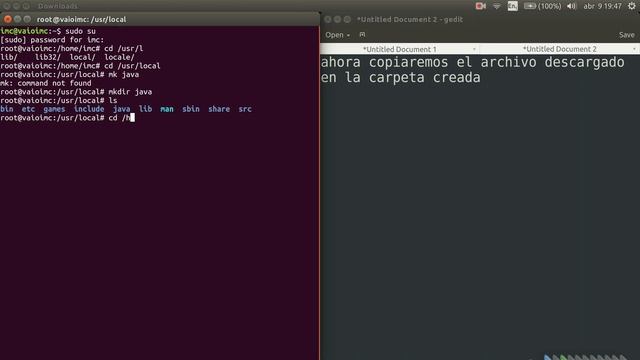Minimize the gedit window

tap(338, 19)
